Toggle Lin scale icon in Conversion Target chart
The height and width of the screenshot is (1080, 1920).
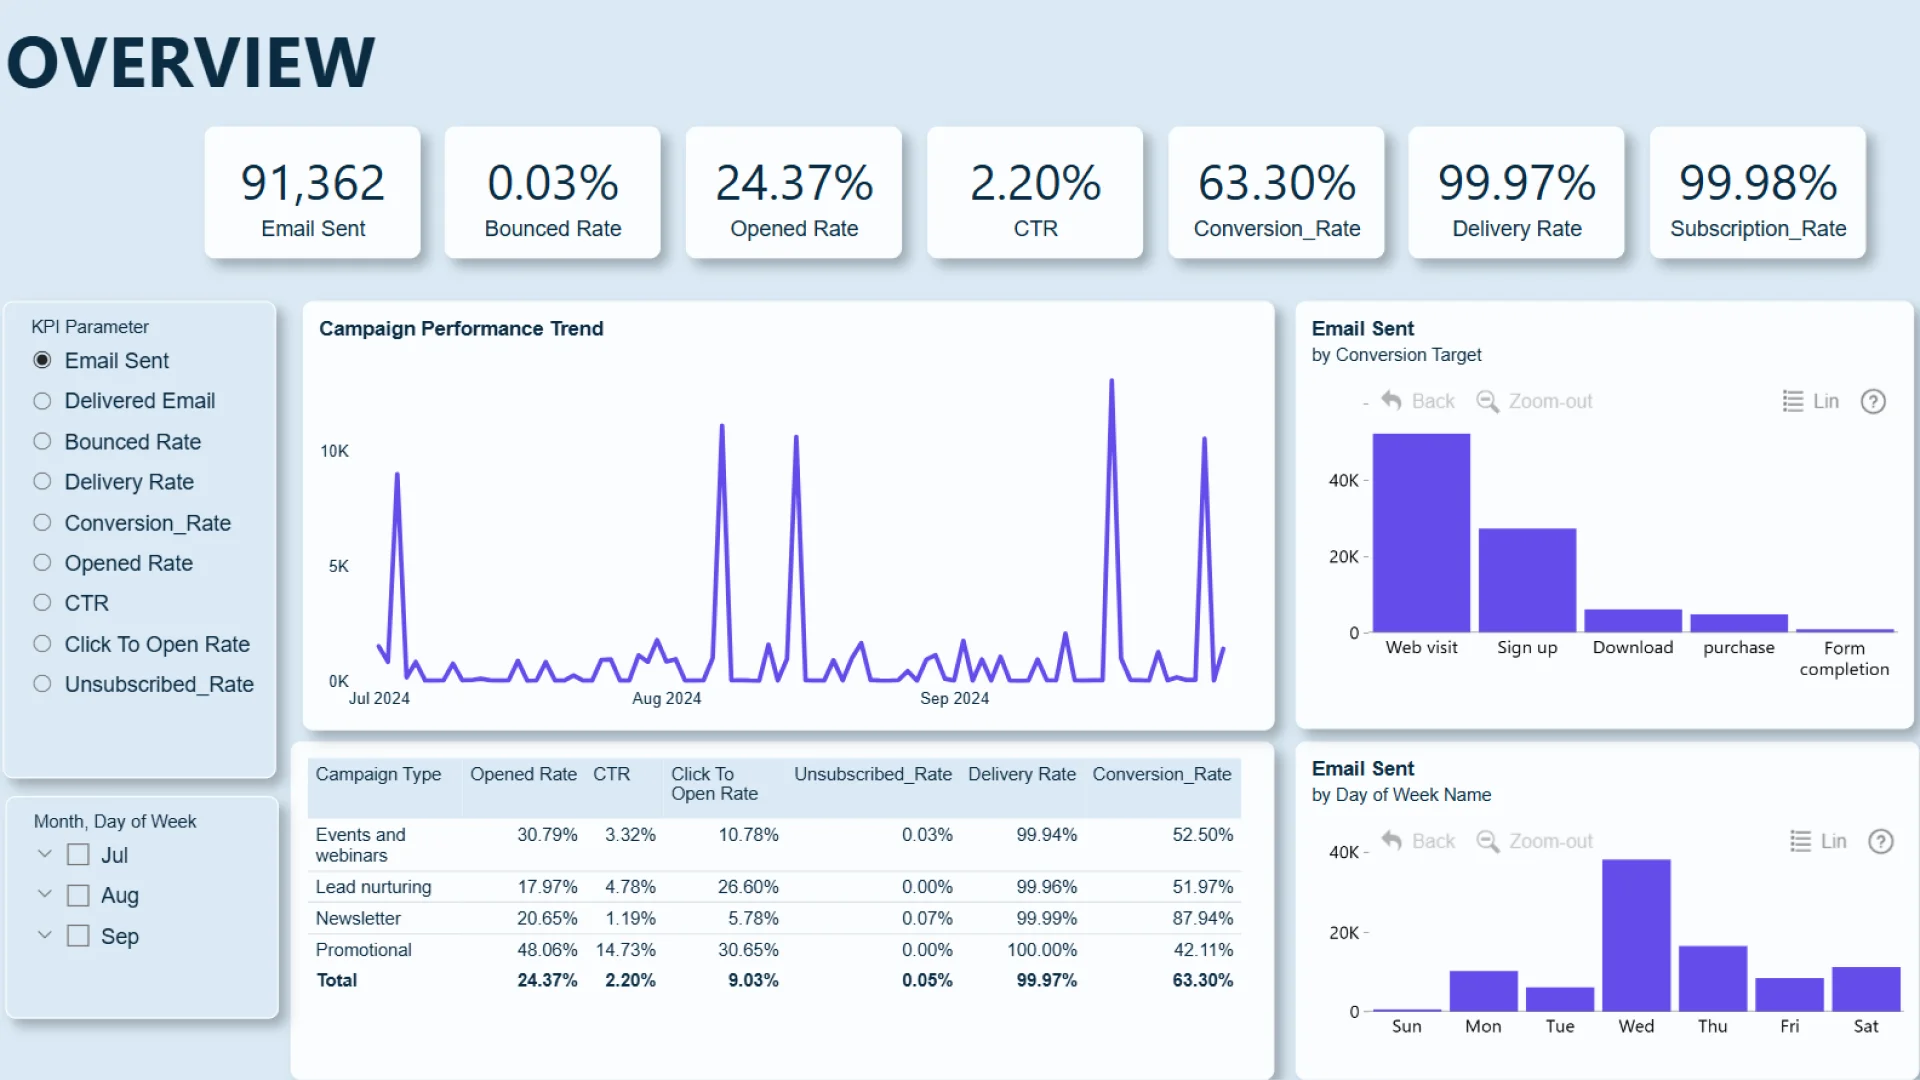click(x=1792, y=401)
